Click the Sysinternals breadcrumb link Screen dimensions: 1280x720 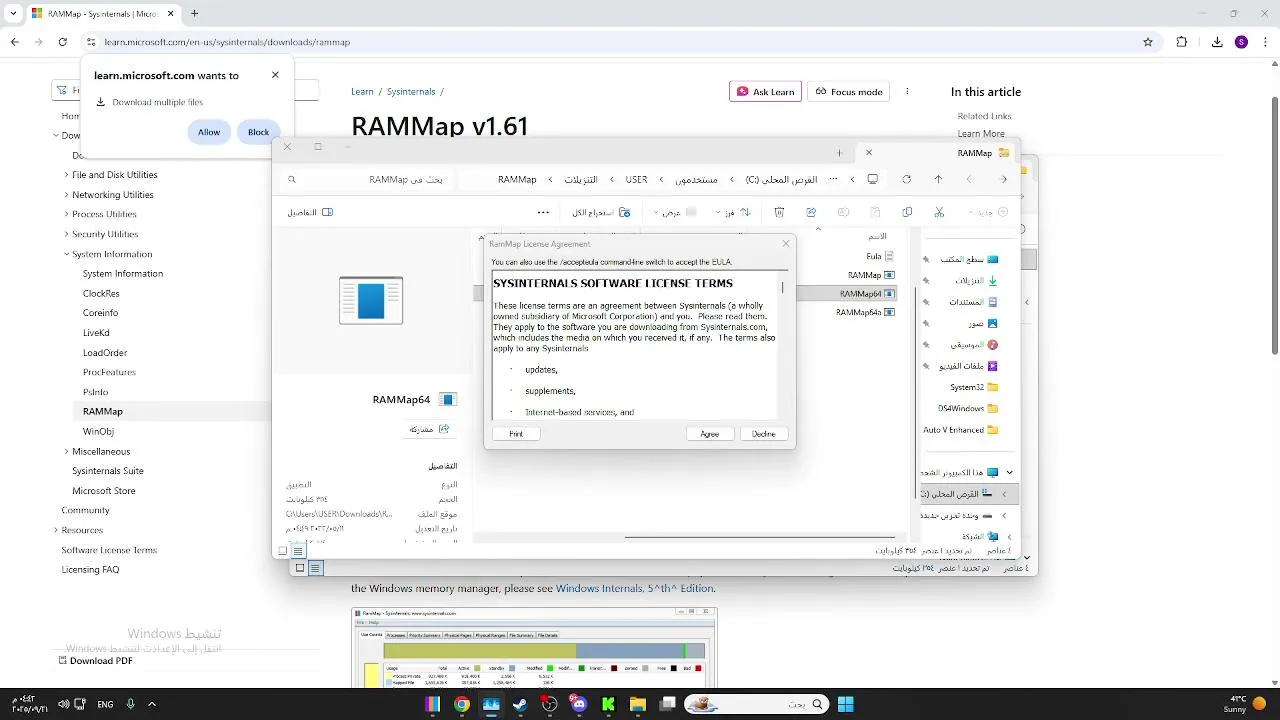pyautogui.click(x=411, y=91)
